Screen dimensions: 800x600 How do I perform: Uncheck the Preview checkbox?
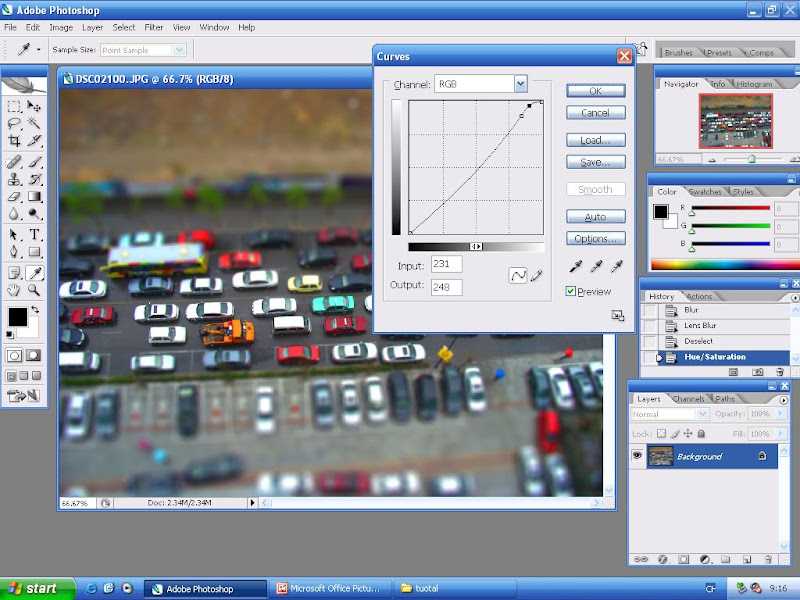pyautogui.click(x=571, y=292)
